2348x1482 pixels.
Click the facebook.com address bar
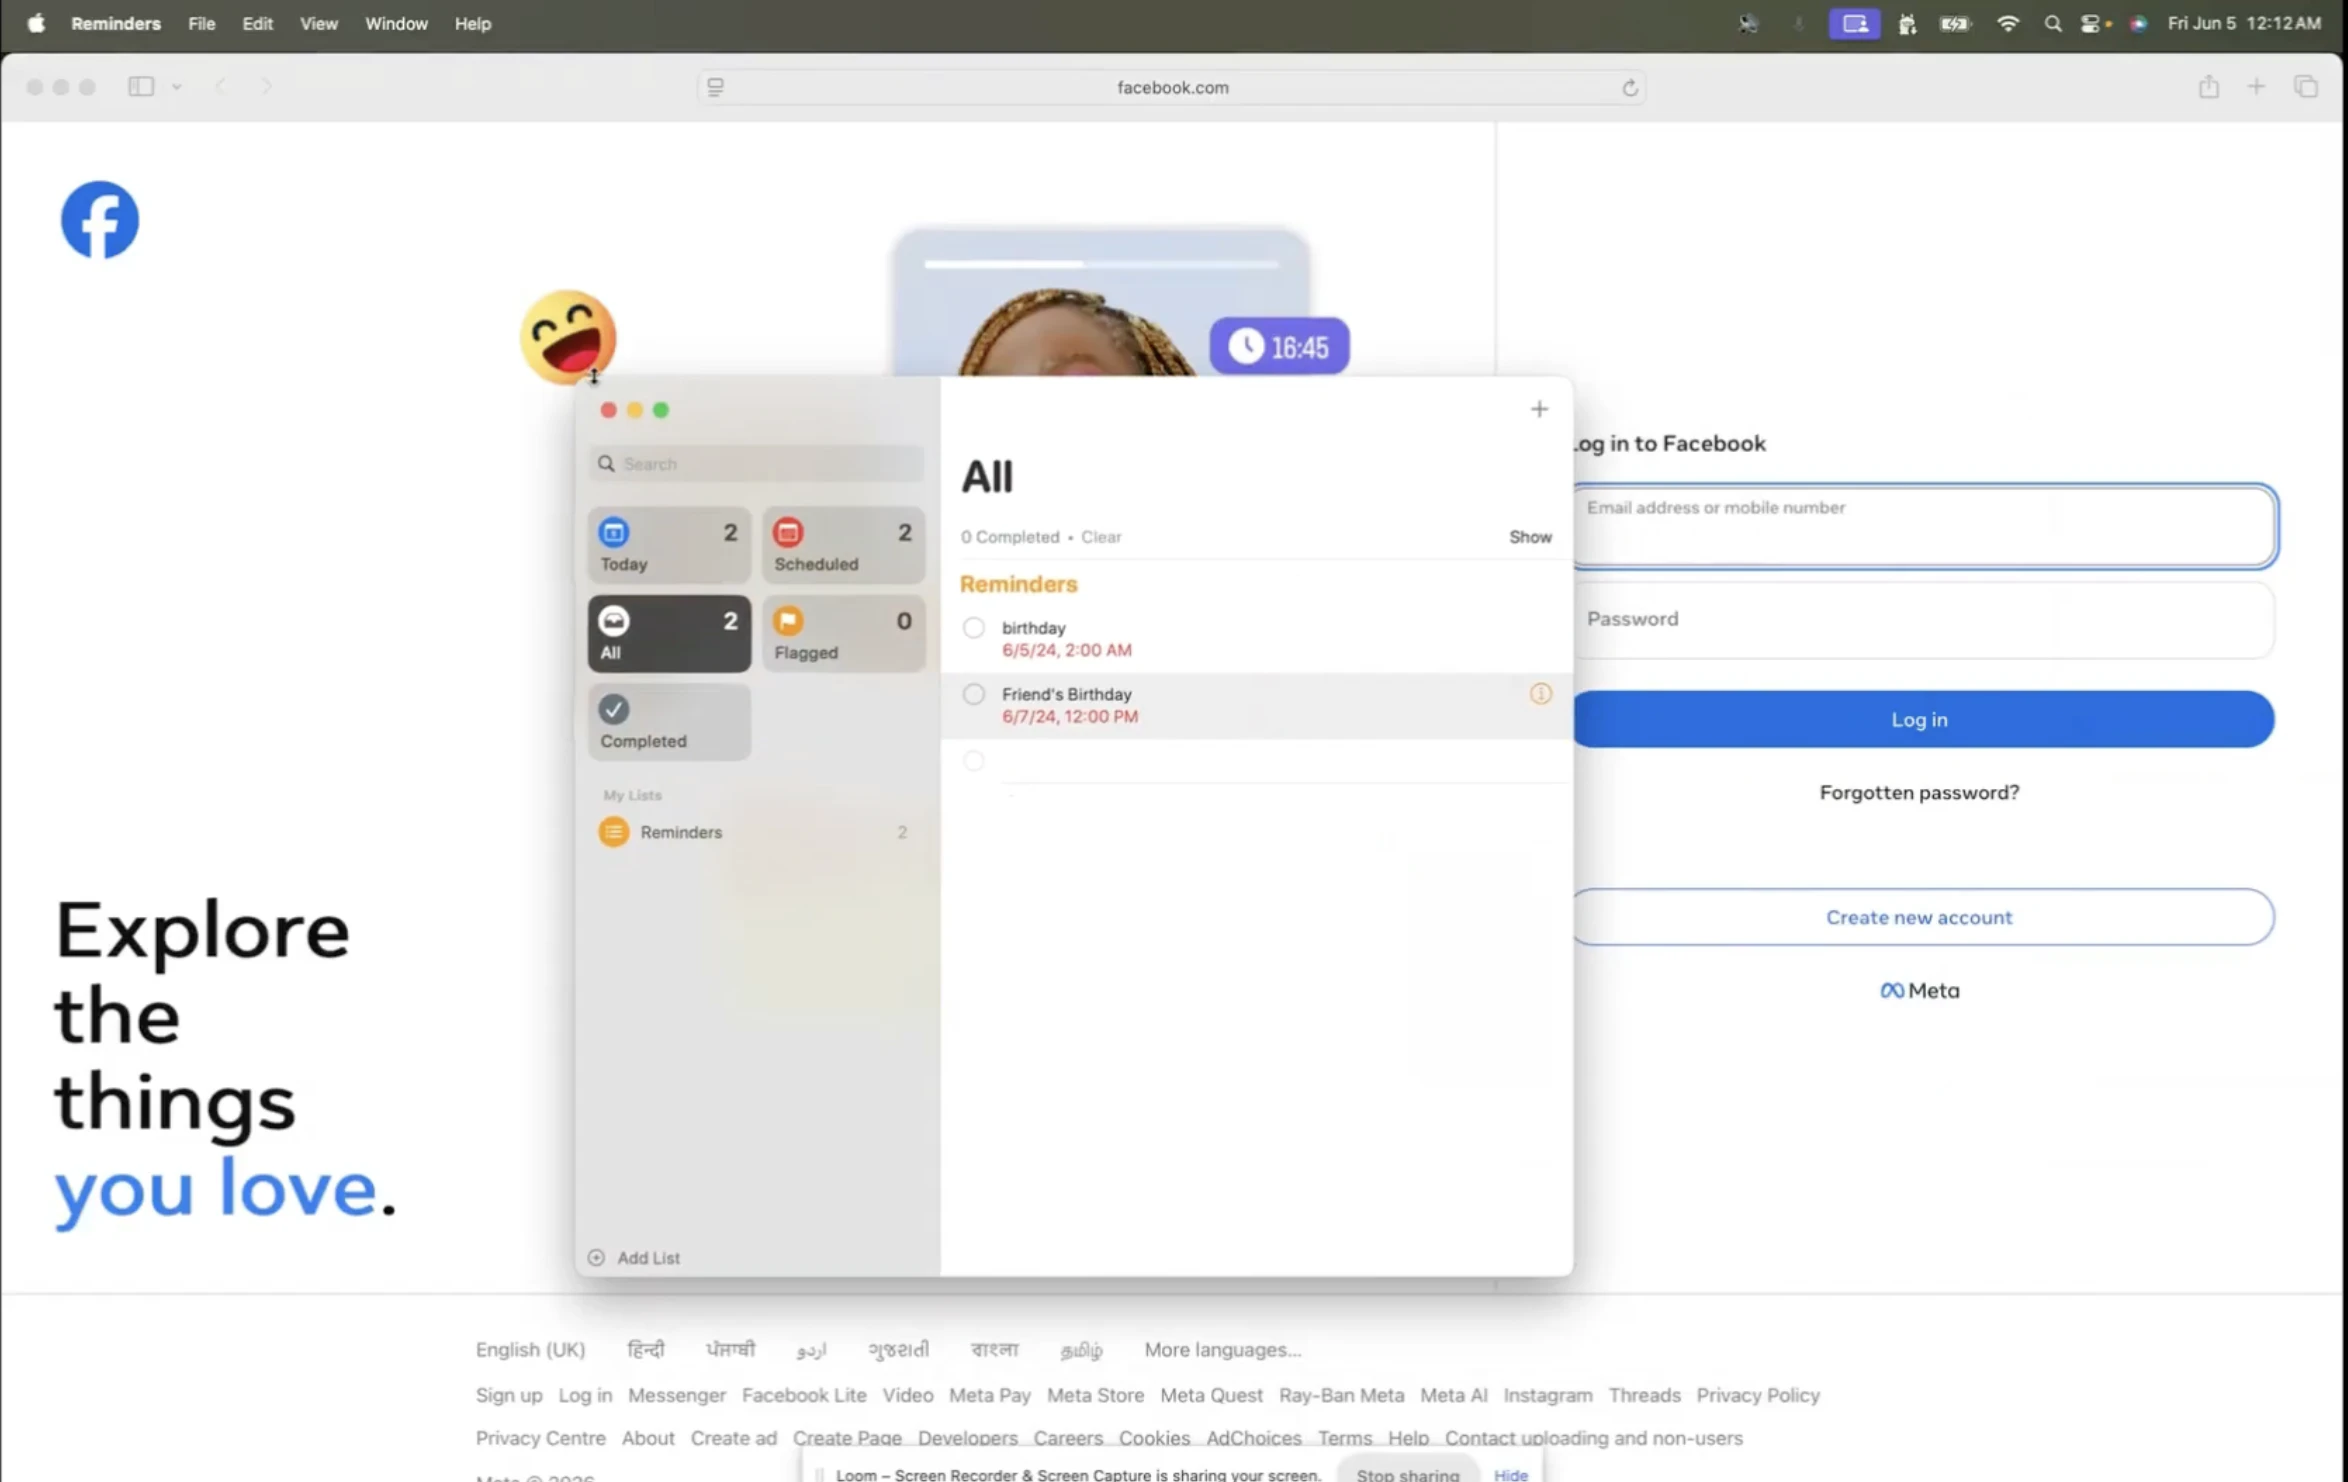(x=1172, y=88)
